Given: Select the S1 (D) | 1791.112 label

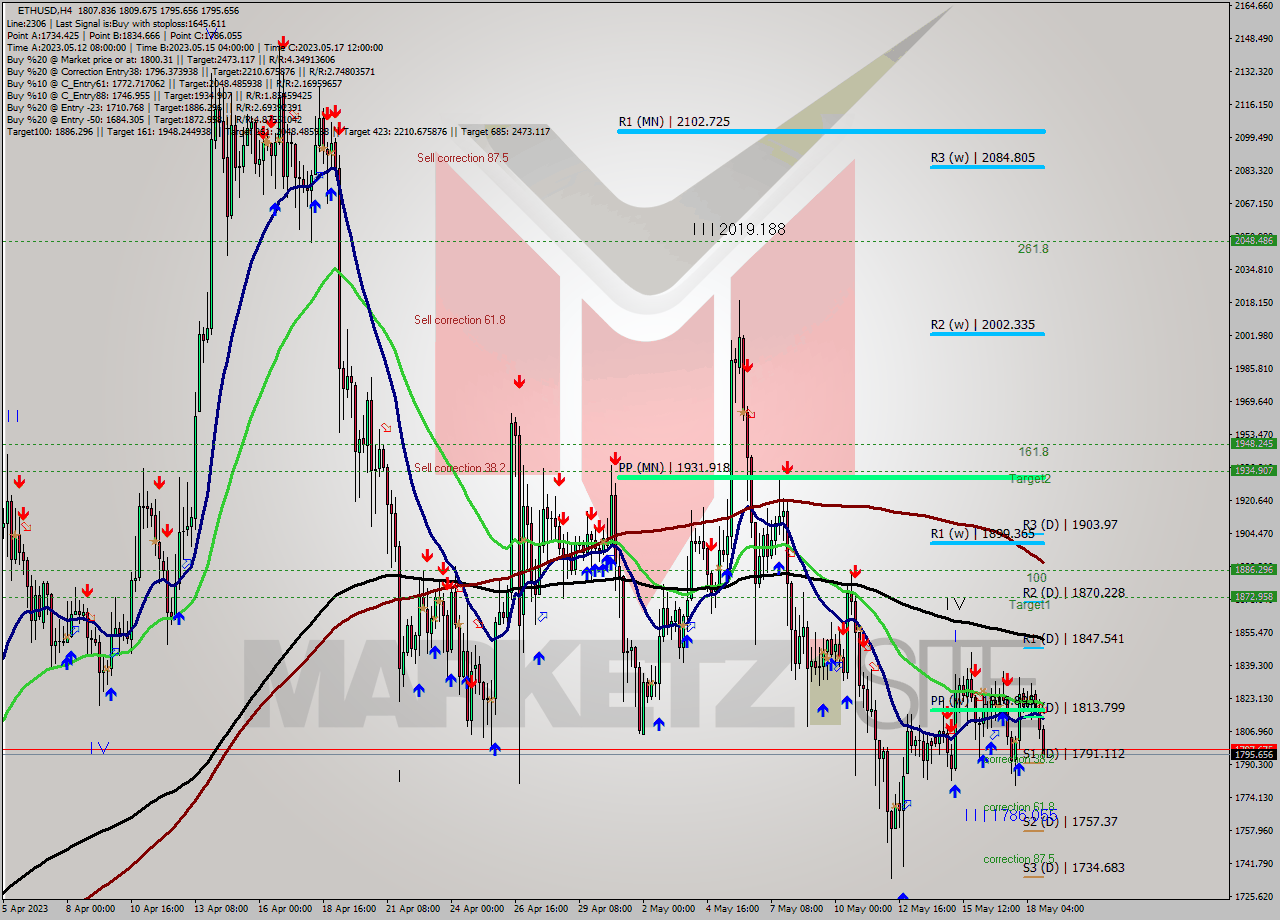Looking at the screenshot, I should pos(1074,754).
